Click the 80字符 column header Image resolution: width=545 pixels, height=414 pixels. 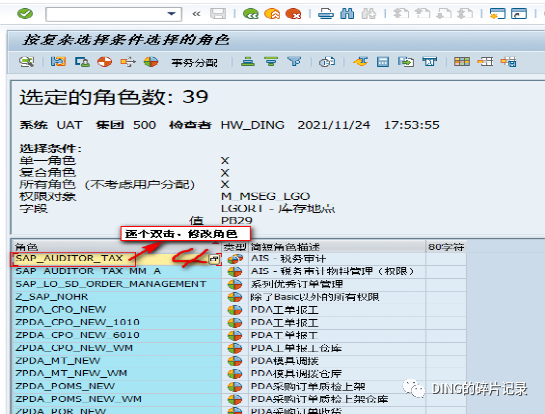pos(446,247)
